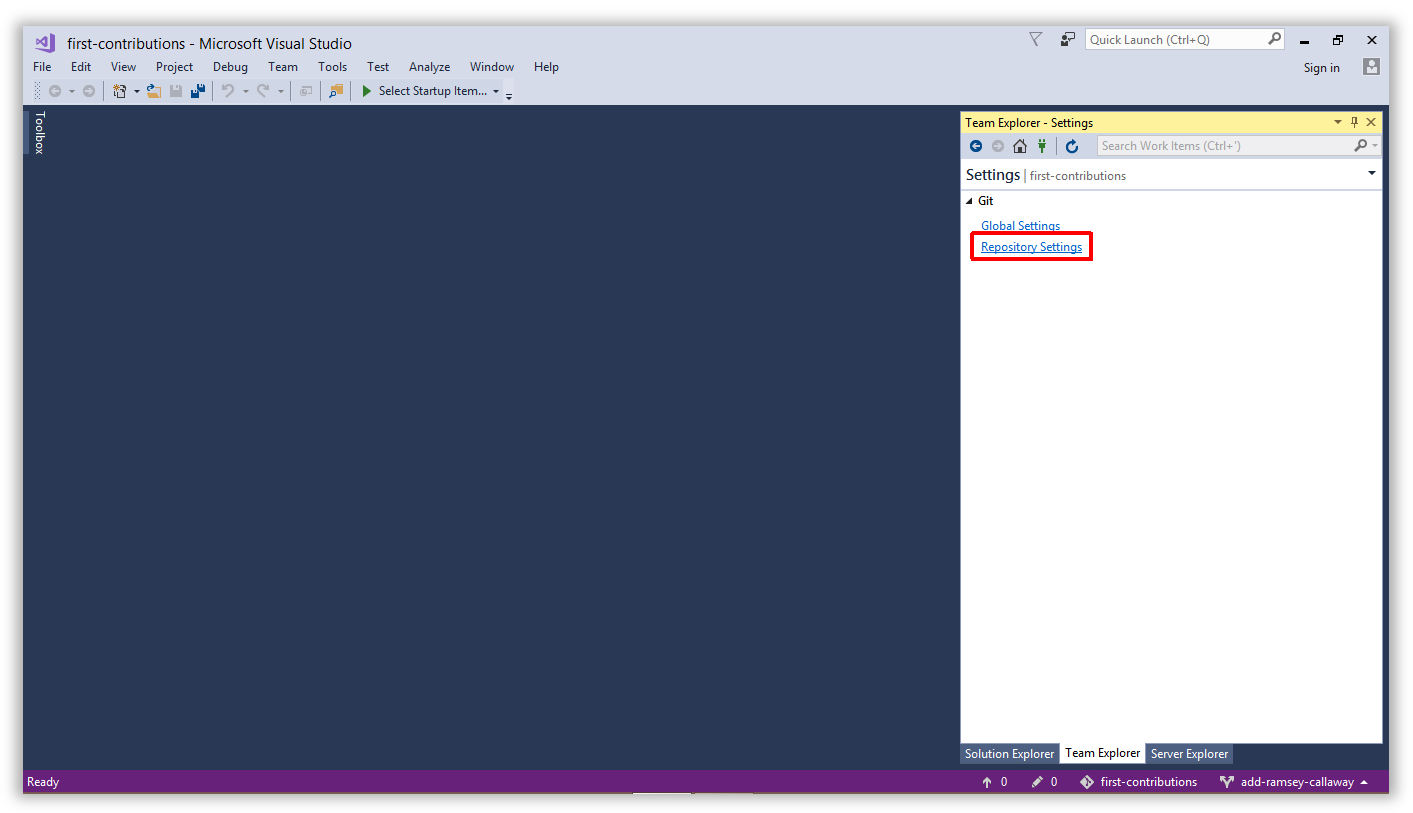Click the Quick Launch magnifier icon

pyautogui.click(x=1274, y=39)
